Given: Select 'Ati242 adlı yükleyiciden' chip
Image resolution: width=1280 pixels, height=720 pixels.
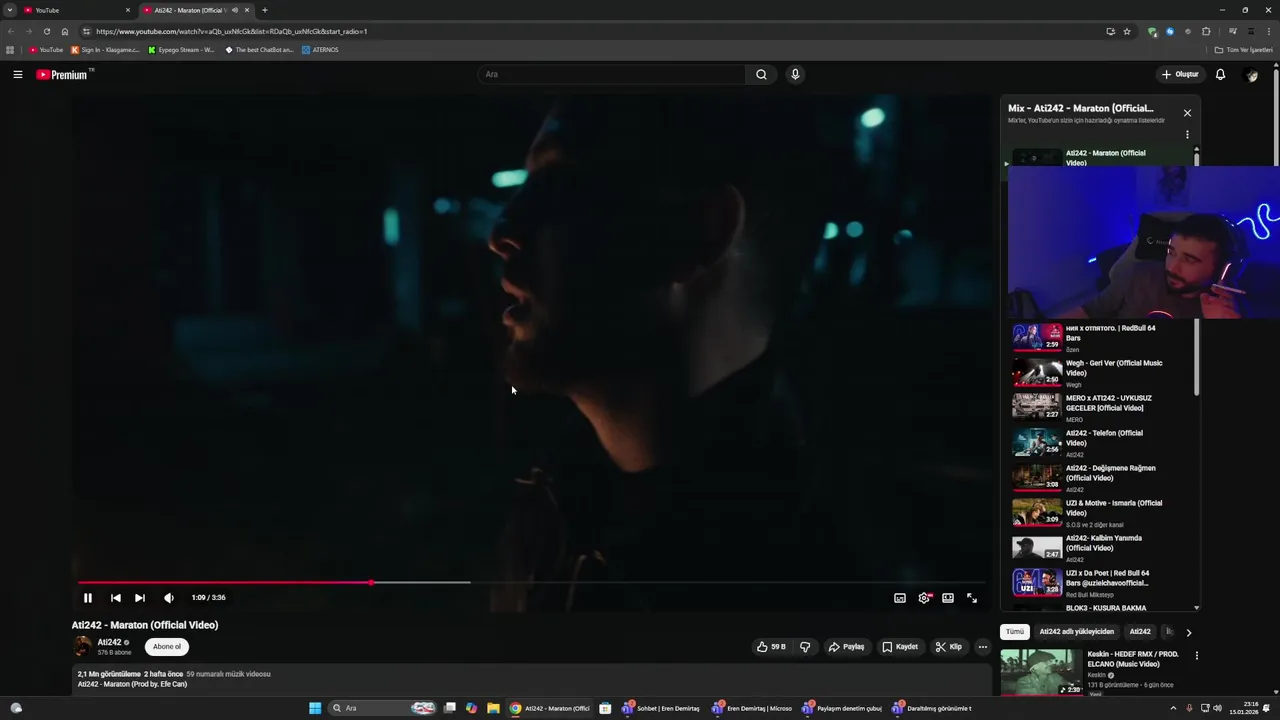Looking at the screenshot, I should click(1076, 632).
